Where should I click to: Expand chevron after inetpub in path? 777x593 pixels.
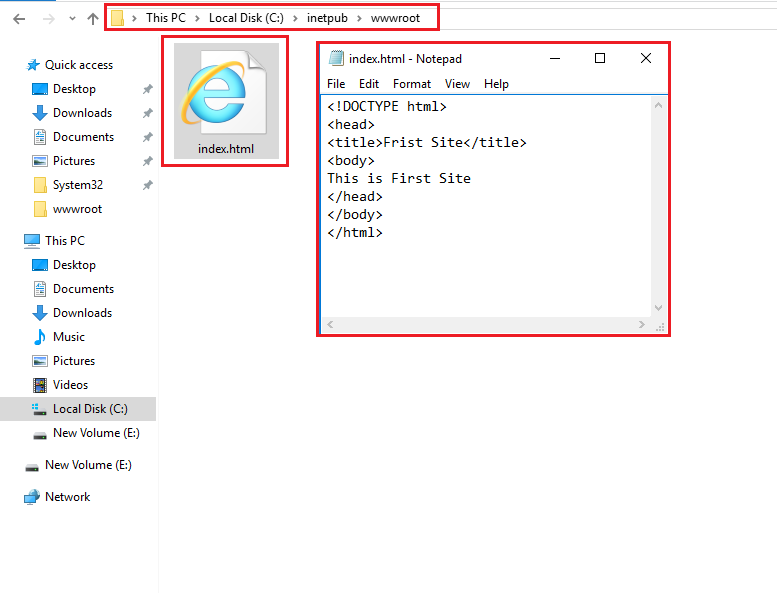click(x=359, y=18)
